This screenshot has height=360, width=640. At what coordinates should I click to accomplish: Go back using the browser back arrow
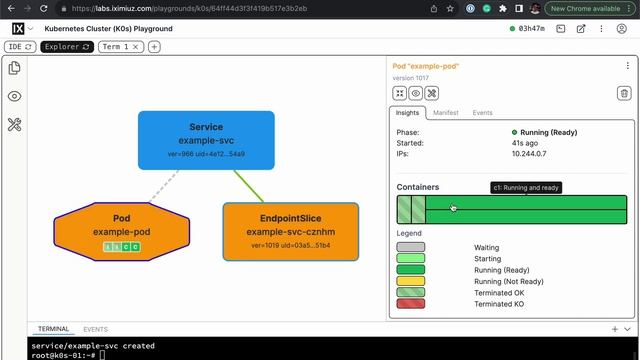click(11, 9)
